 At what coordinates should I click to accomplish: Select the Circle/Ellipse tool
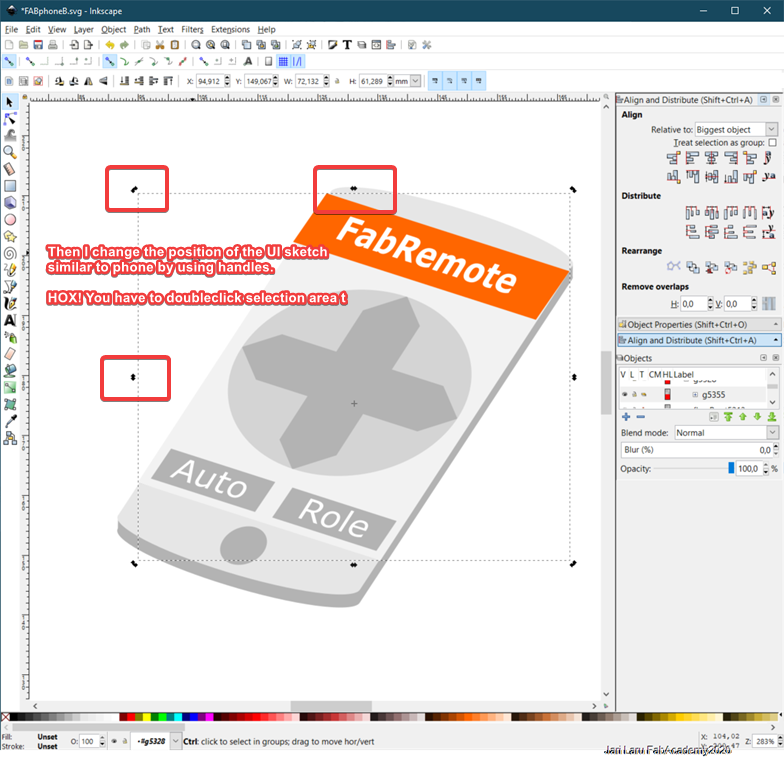tap(10, 220)
